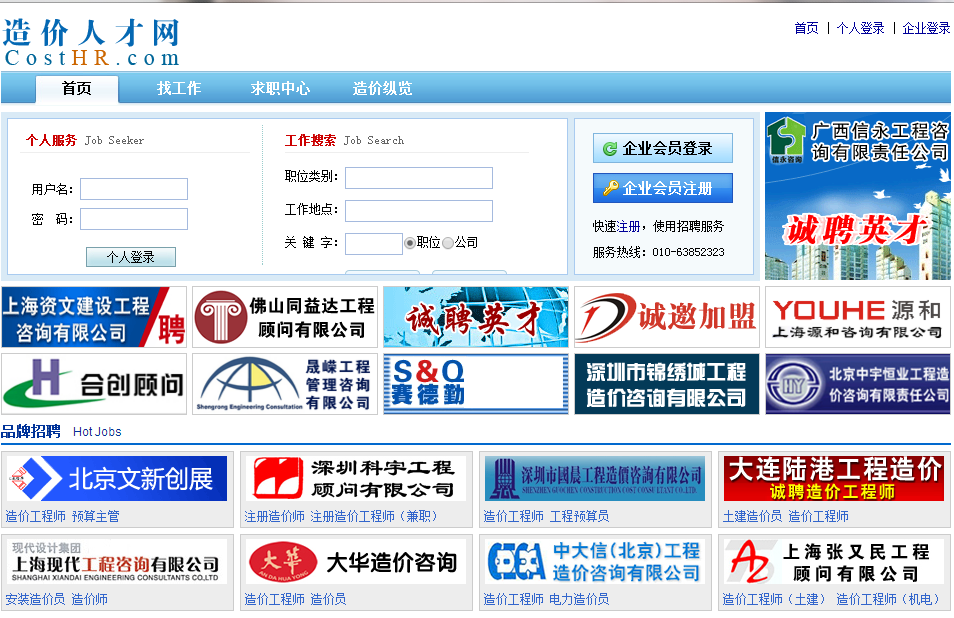
Task: Open the 晟嵘工程管理咨询 banner
Action: [x=285, y=384]
